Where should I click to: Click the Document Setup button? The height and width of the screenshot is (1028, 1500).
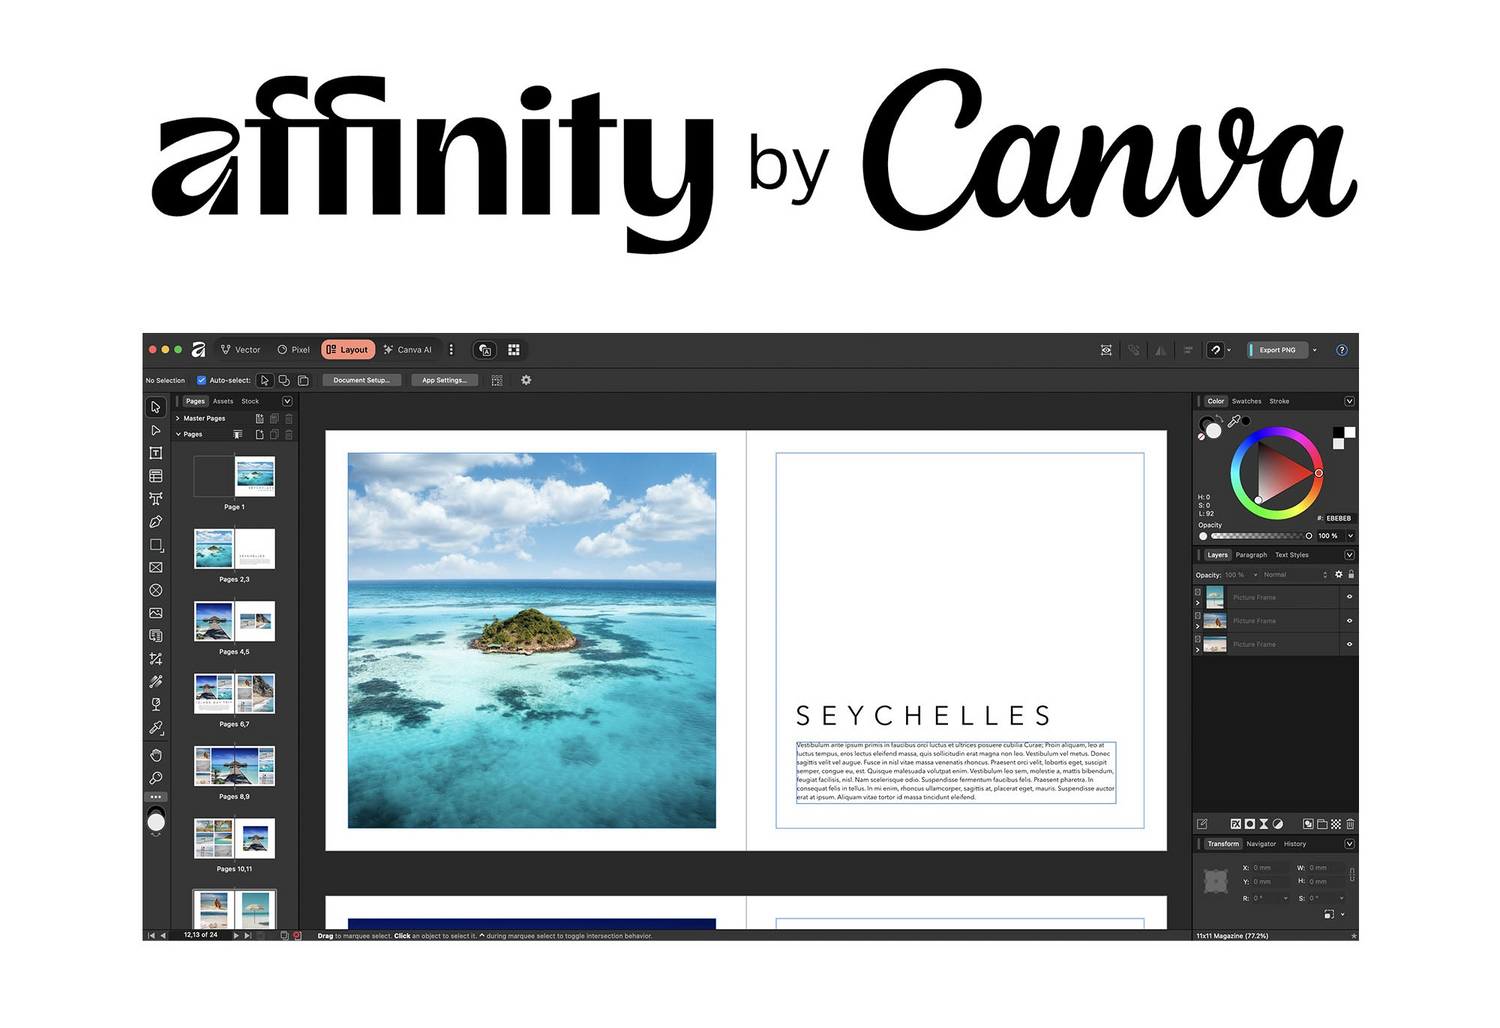click(361, 380)
